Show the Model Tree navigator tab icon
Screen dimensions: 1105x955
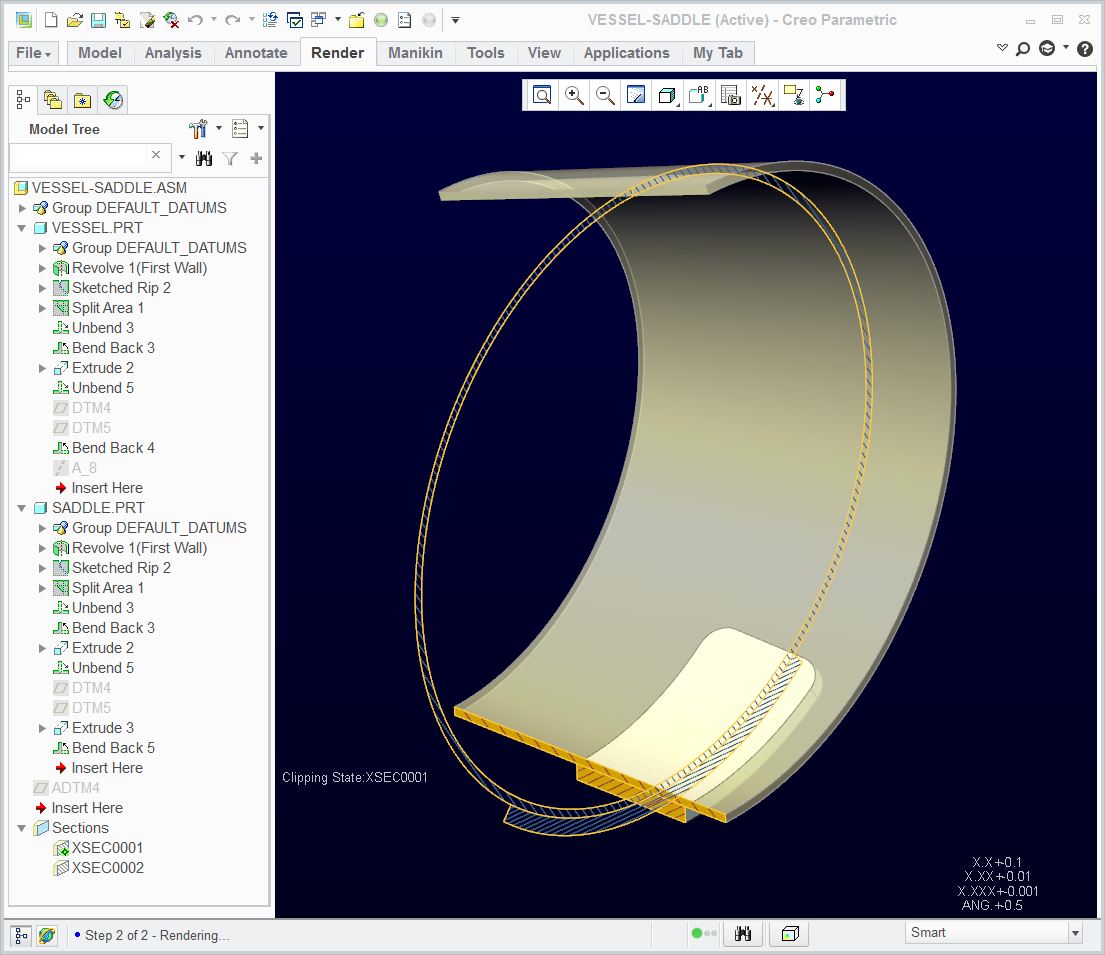(x=23, y=100)
